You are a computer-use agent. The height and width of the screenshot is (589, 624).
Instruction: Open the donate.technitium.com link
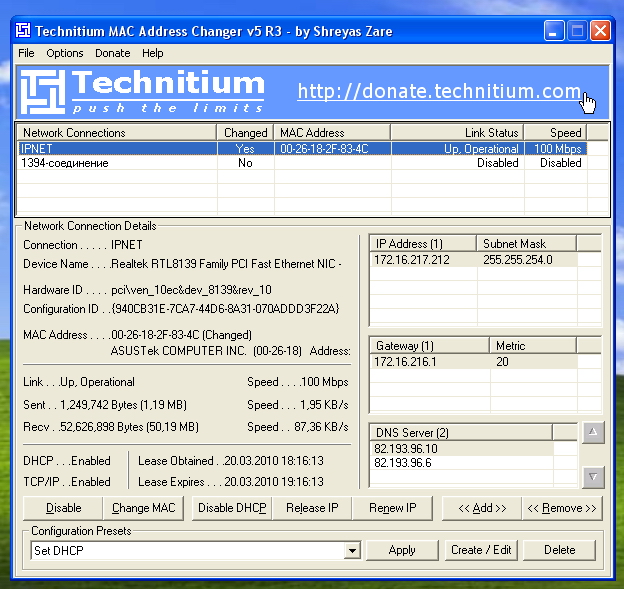click(439, 92)
